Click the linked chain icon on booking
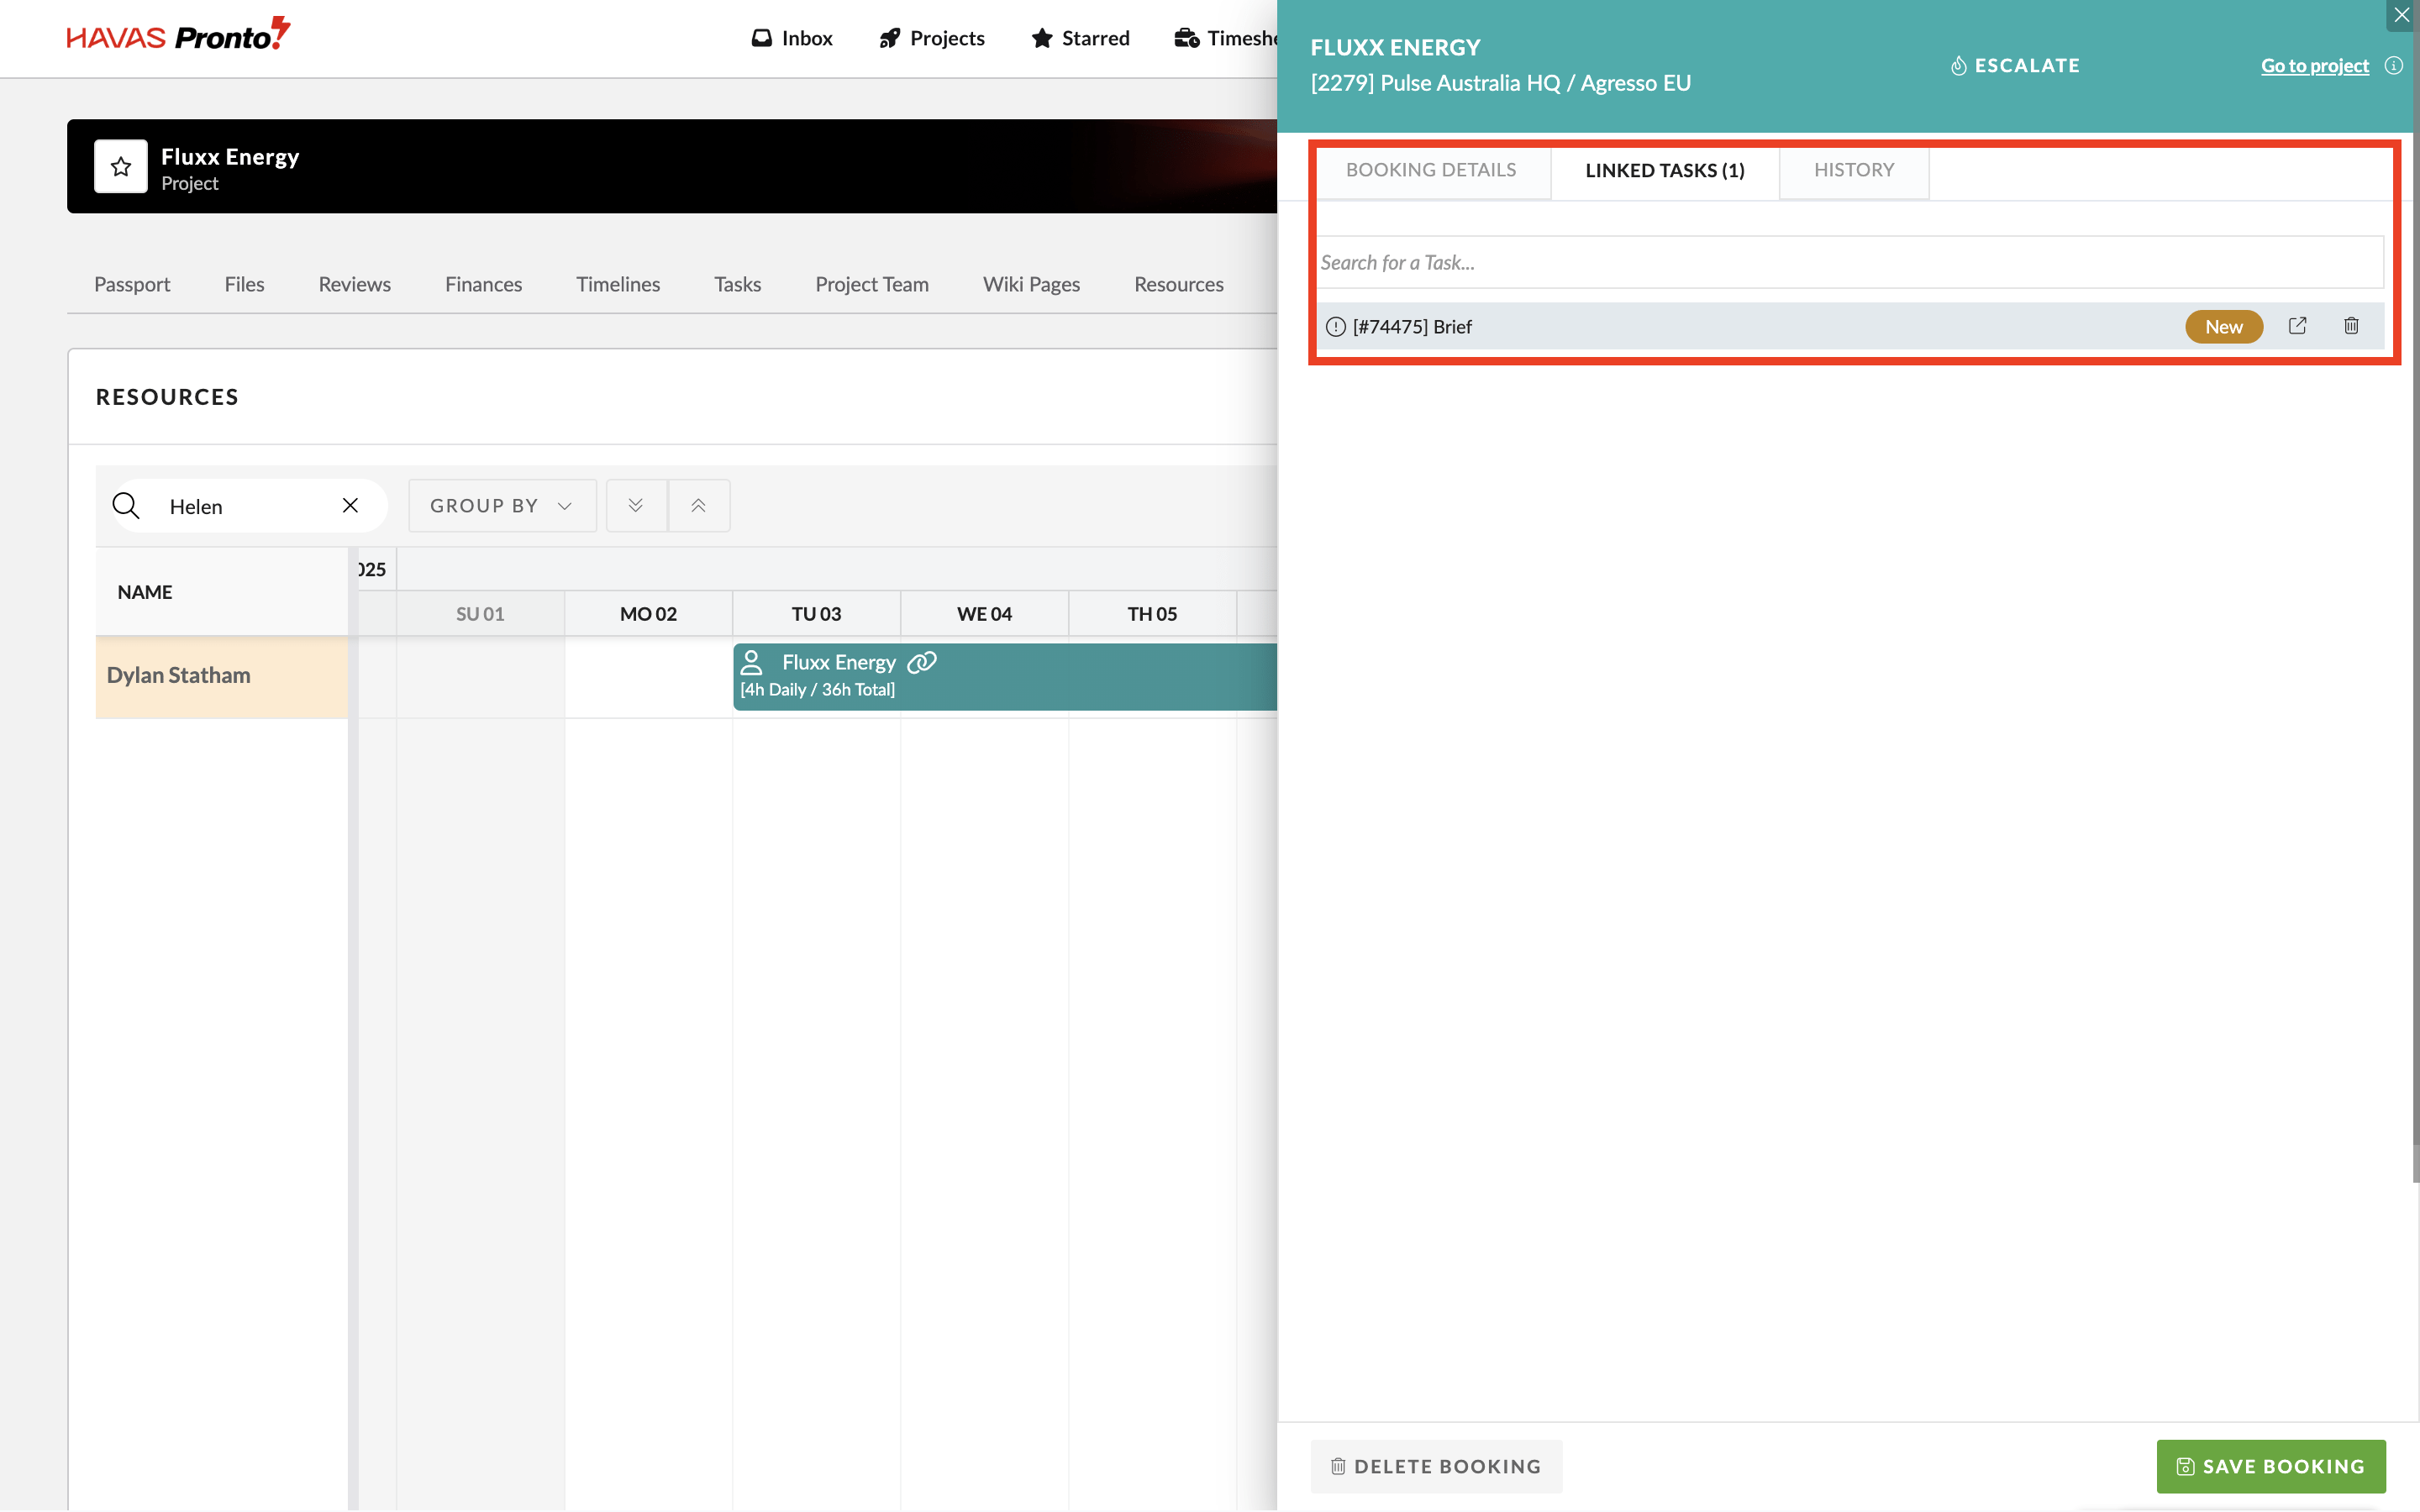 point(921,662)
